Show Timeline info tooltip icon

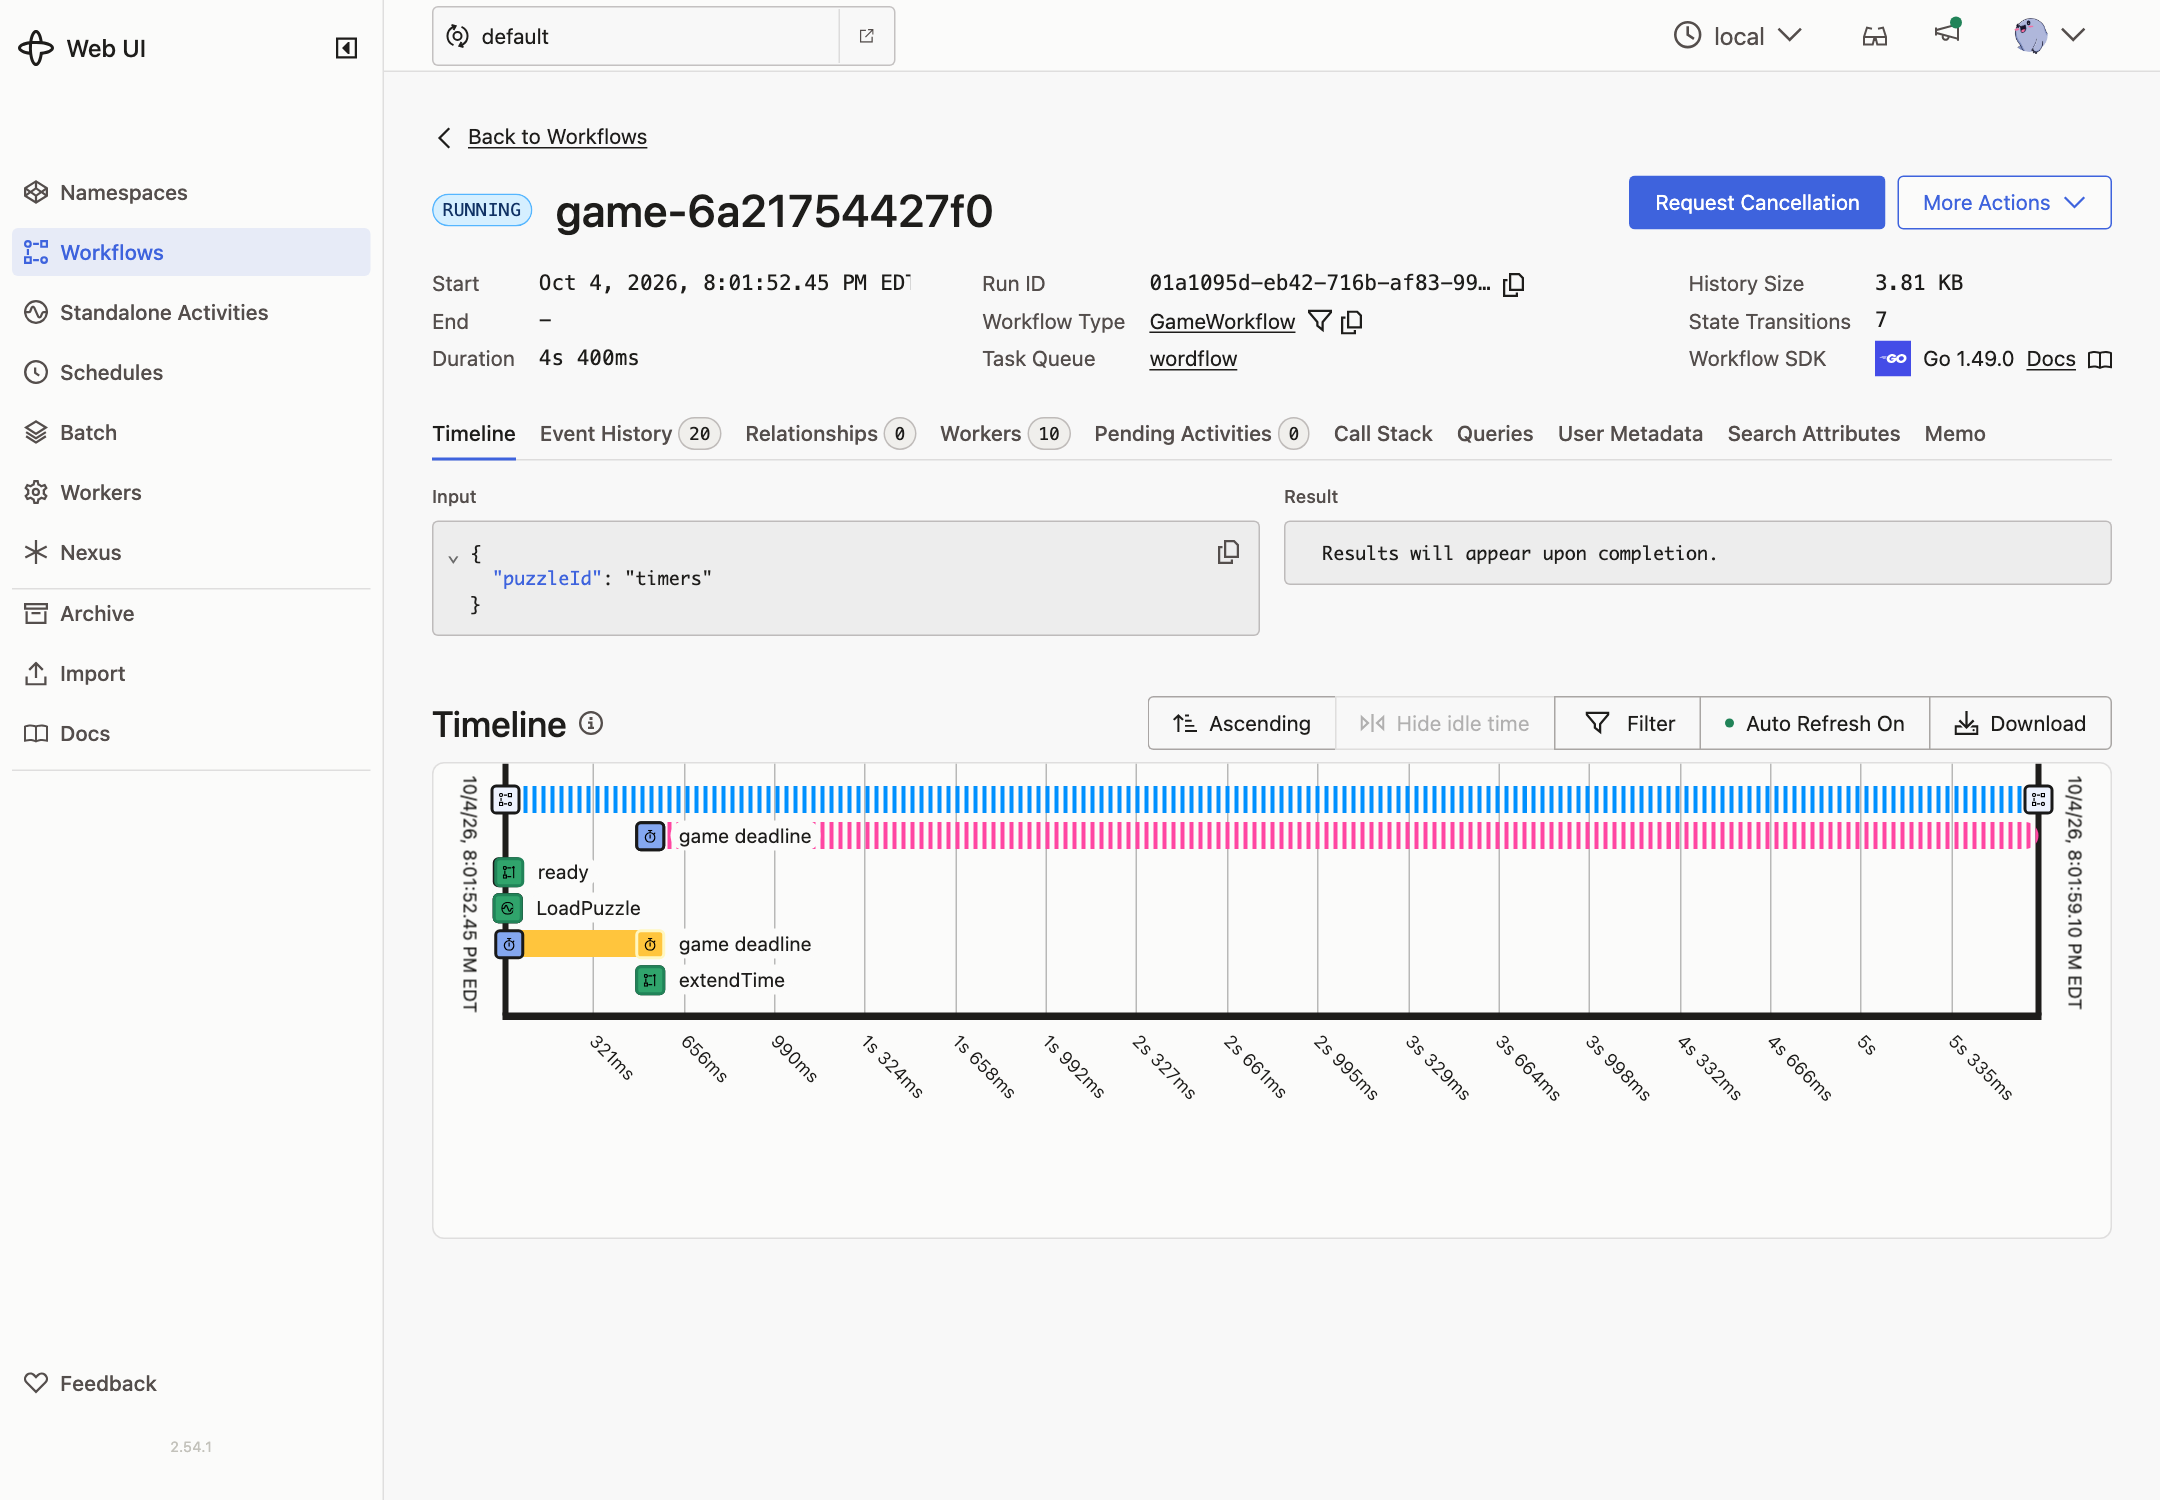591,723
